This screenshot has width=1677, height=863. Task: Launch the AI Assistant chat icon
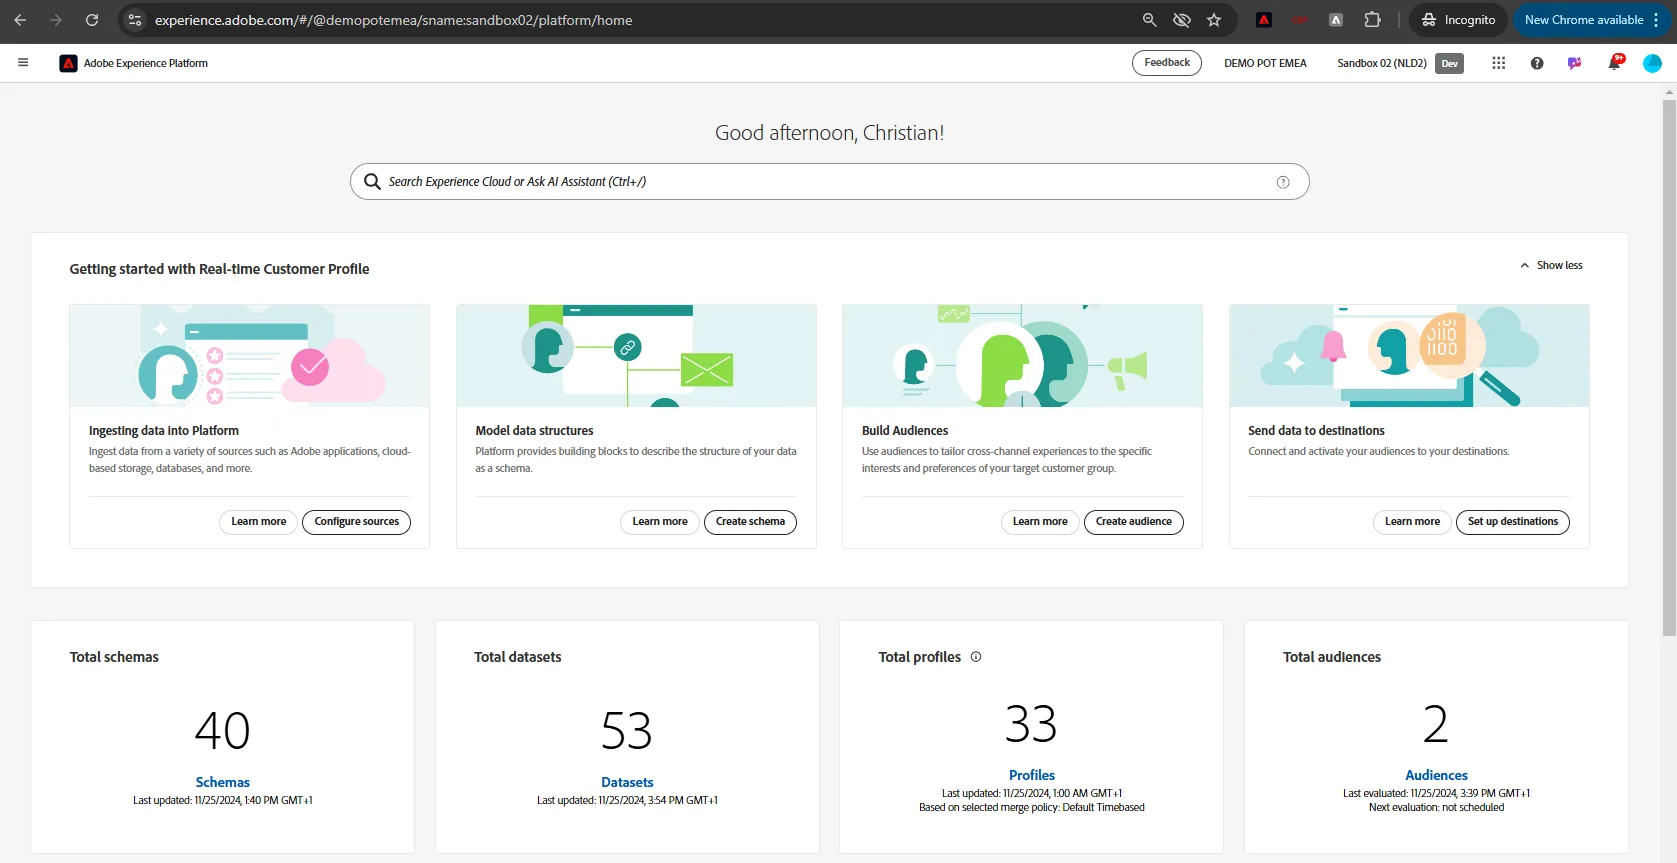tap(1575, 63)
